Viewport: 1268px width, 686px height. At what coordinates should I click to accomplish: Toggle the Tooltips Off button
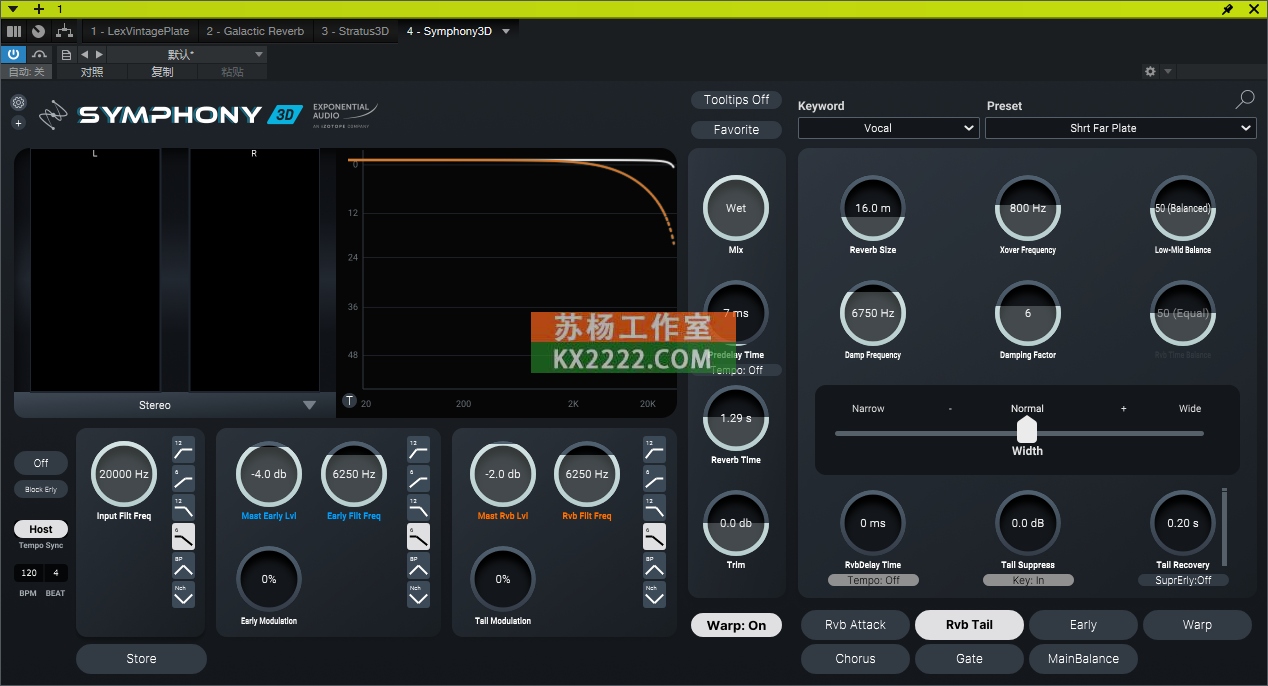coord(737,100)
